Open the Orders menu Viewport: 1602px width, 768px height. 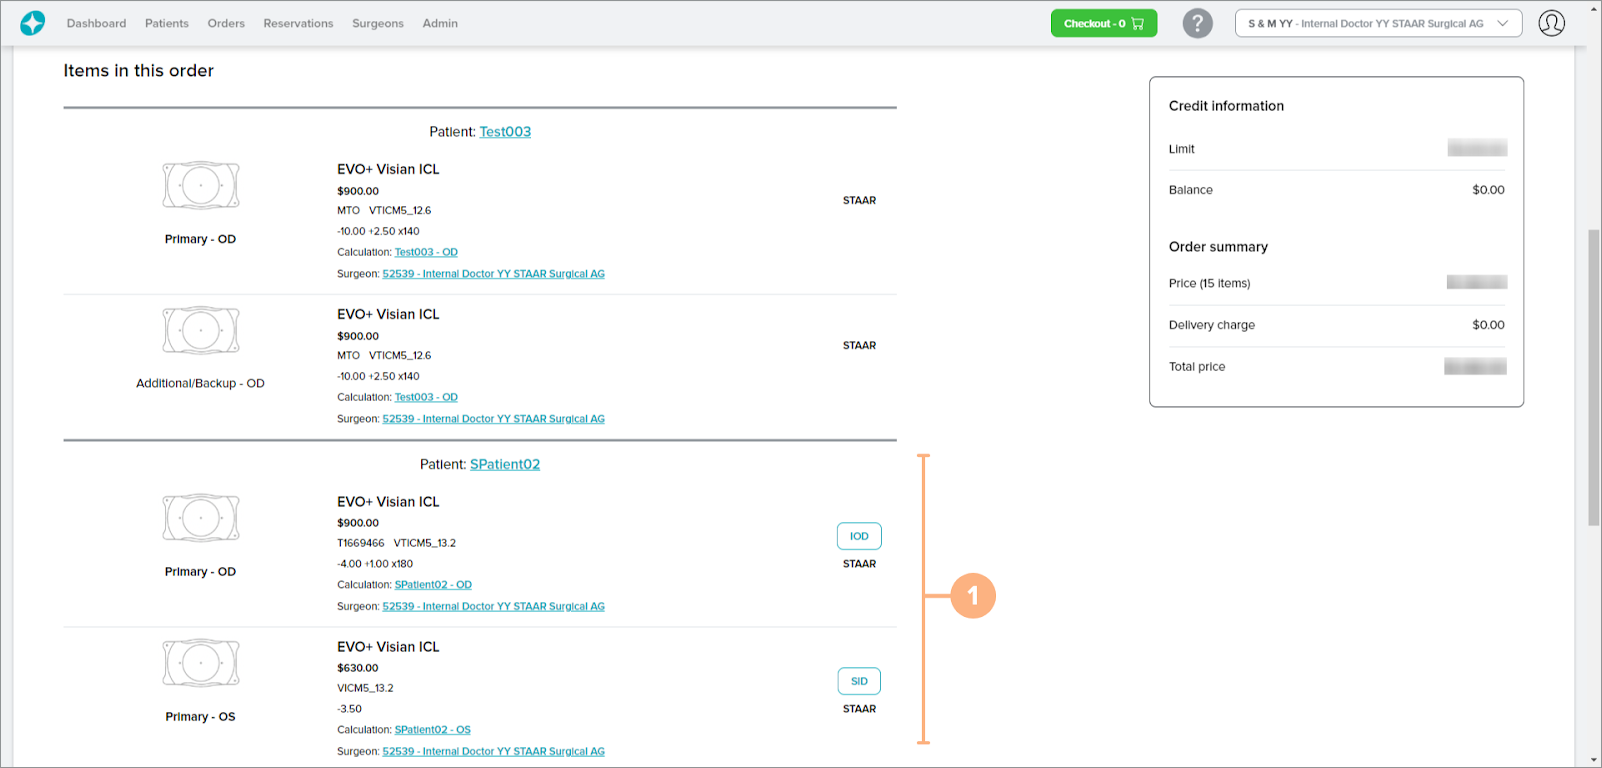[x=226, y=23]
